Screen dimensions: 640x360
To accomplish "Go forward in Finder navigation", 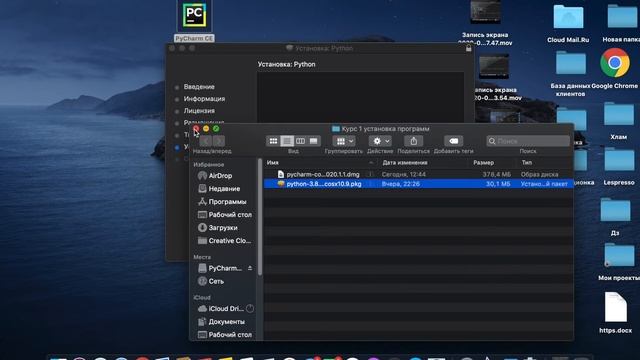I will (219, 141).
